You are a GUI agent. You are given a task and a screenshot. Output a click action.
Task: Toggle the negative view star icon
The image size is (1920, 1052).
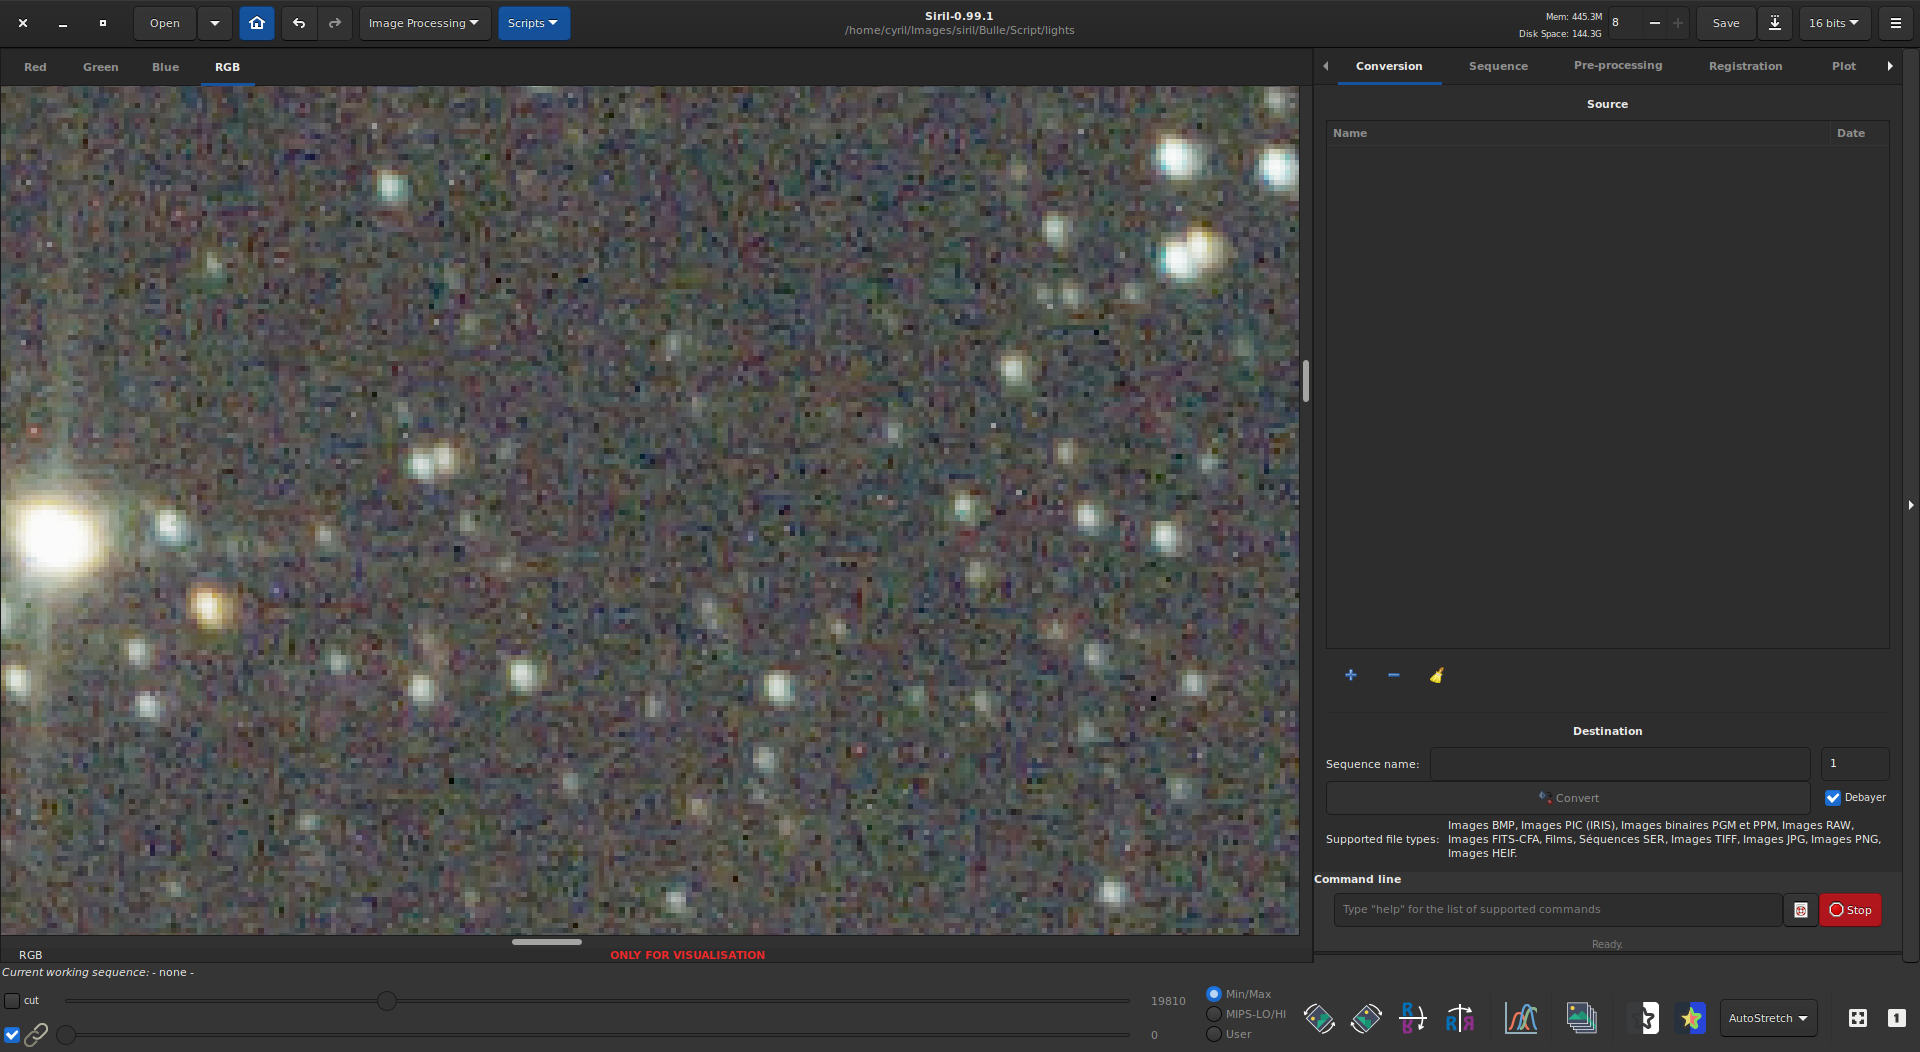click(x=1645, y=1018)
